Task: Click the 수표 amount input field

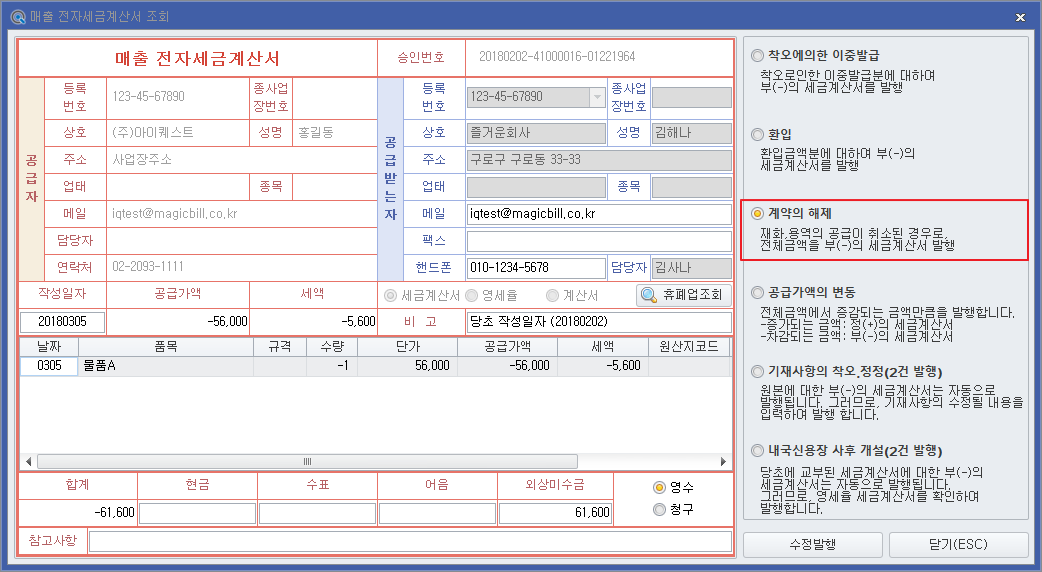Action: tap(317, 513)
